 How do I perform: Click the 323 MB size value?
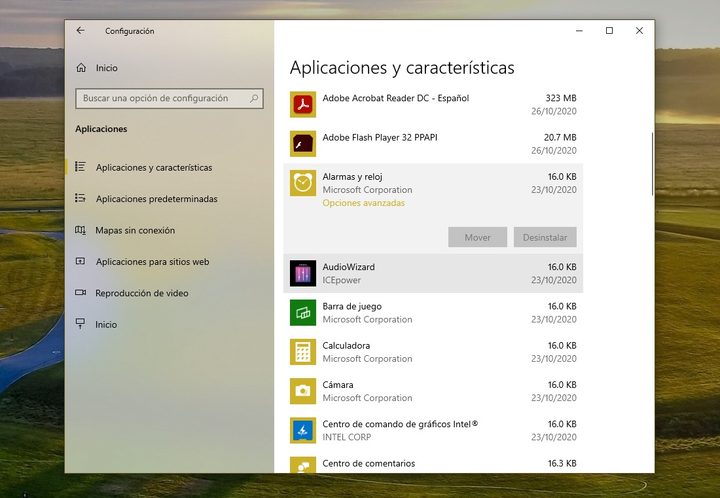tap(561, 98)
